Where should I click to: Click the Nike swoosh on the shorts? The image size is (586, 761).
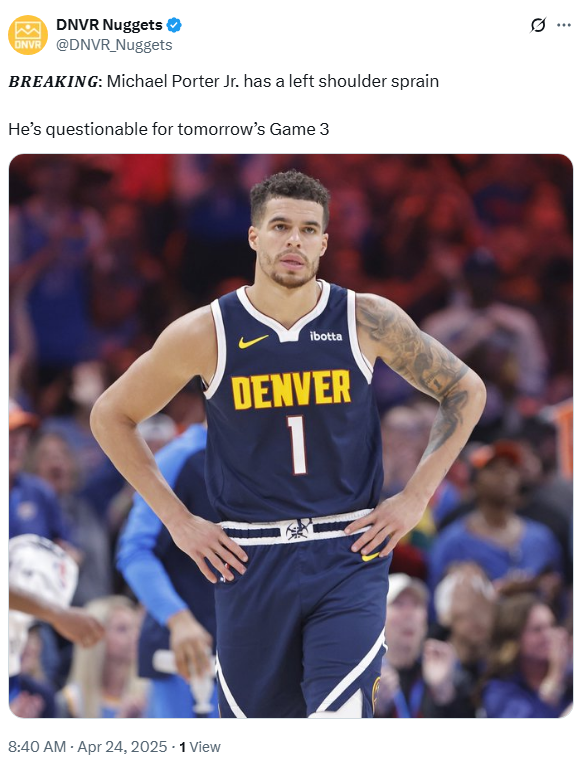click(370, 557)
